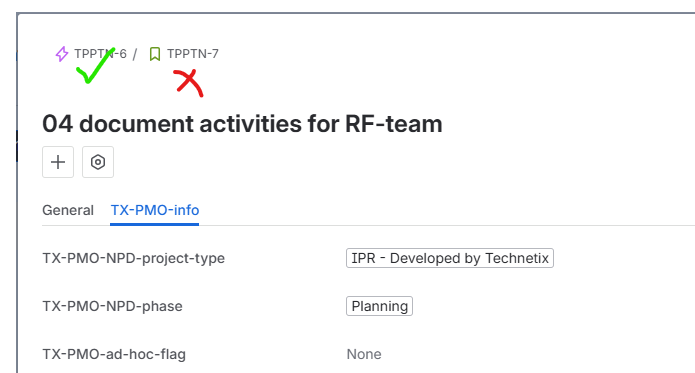Open parent issue TPPTN-6 breadcrumb link
The image size is (695, 373).
point(100,54)
